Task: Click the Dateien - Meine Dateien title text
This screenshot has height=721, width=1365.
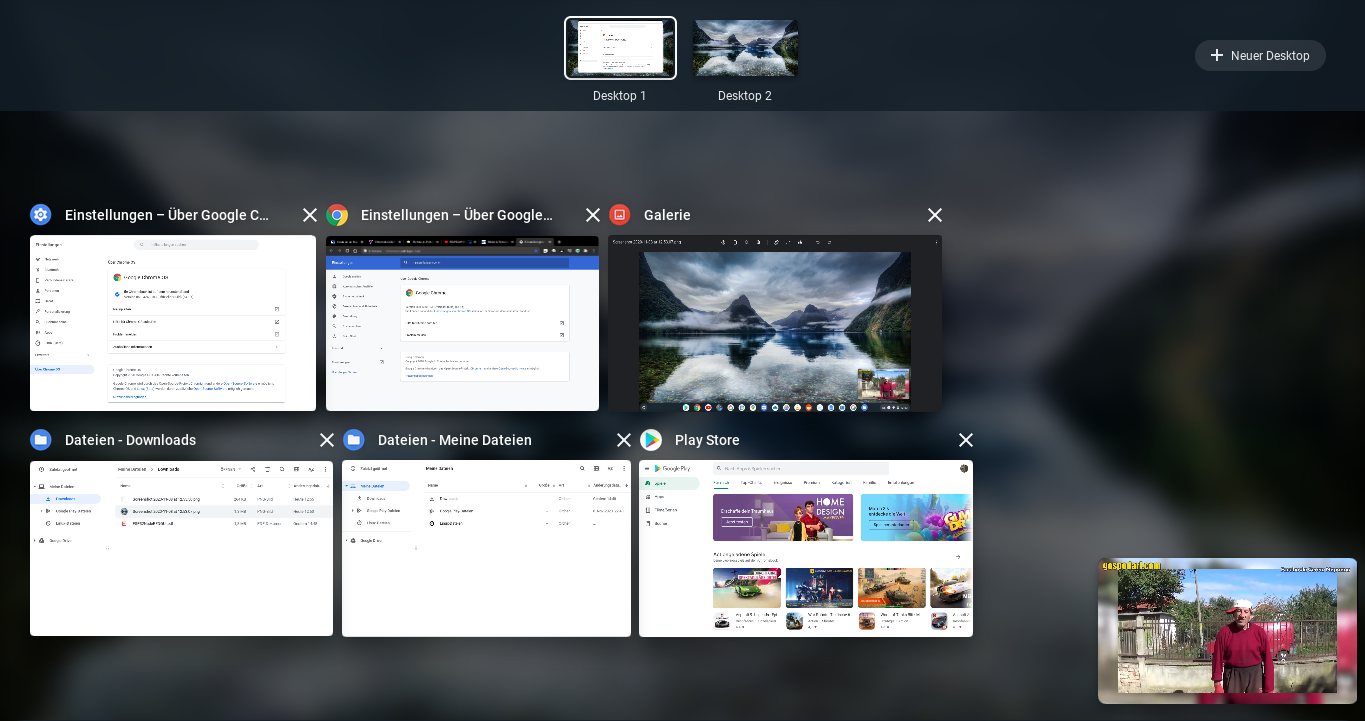Action: 455,440
